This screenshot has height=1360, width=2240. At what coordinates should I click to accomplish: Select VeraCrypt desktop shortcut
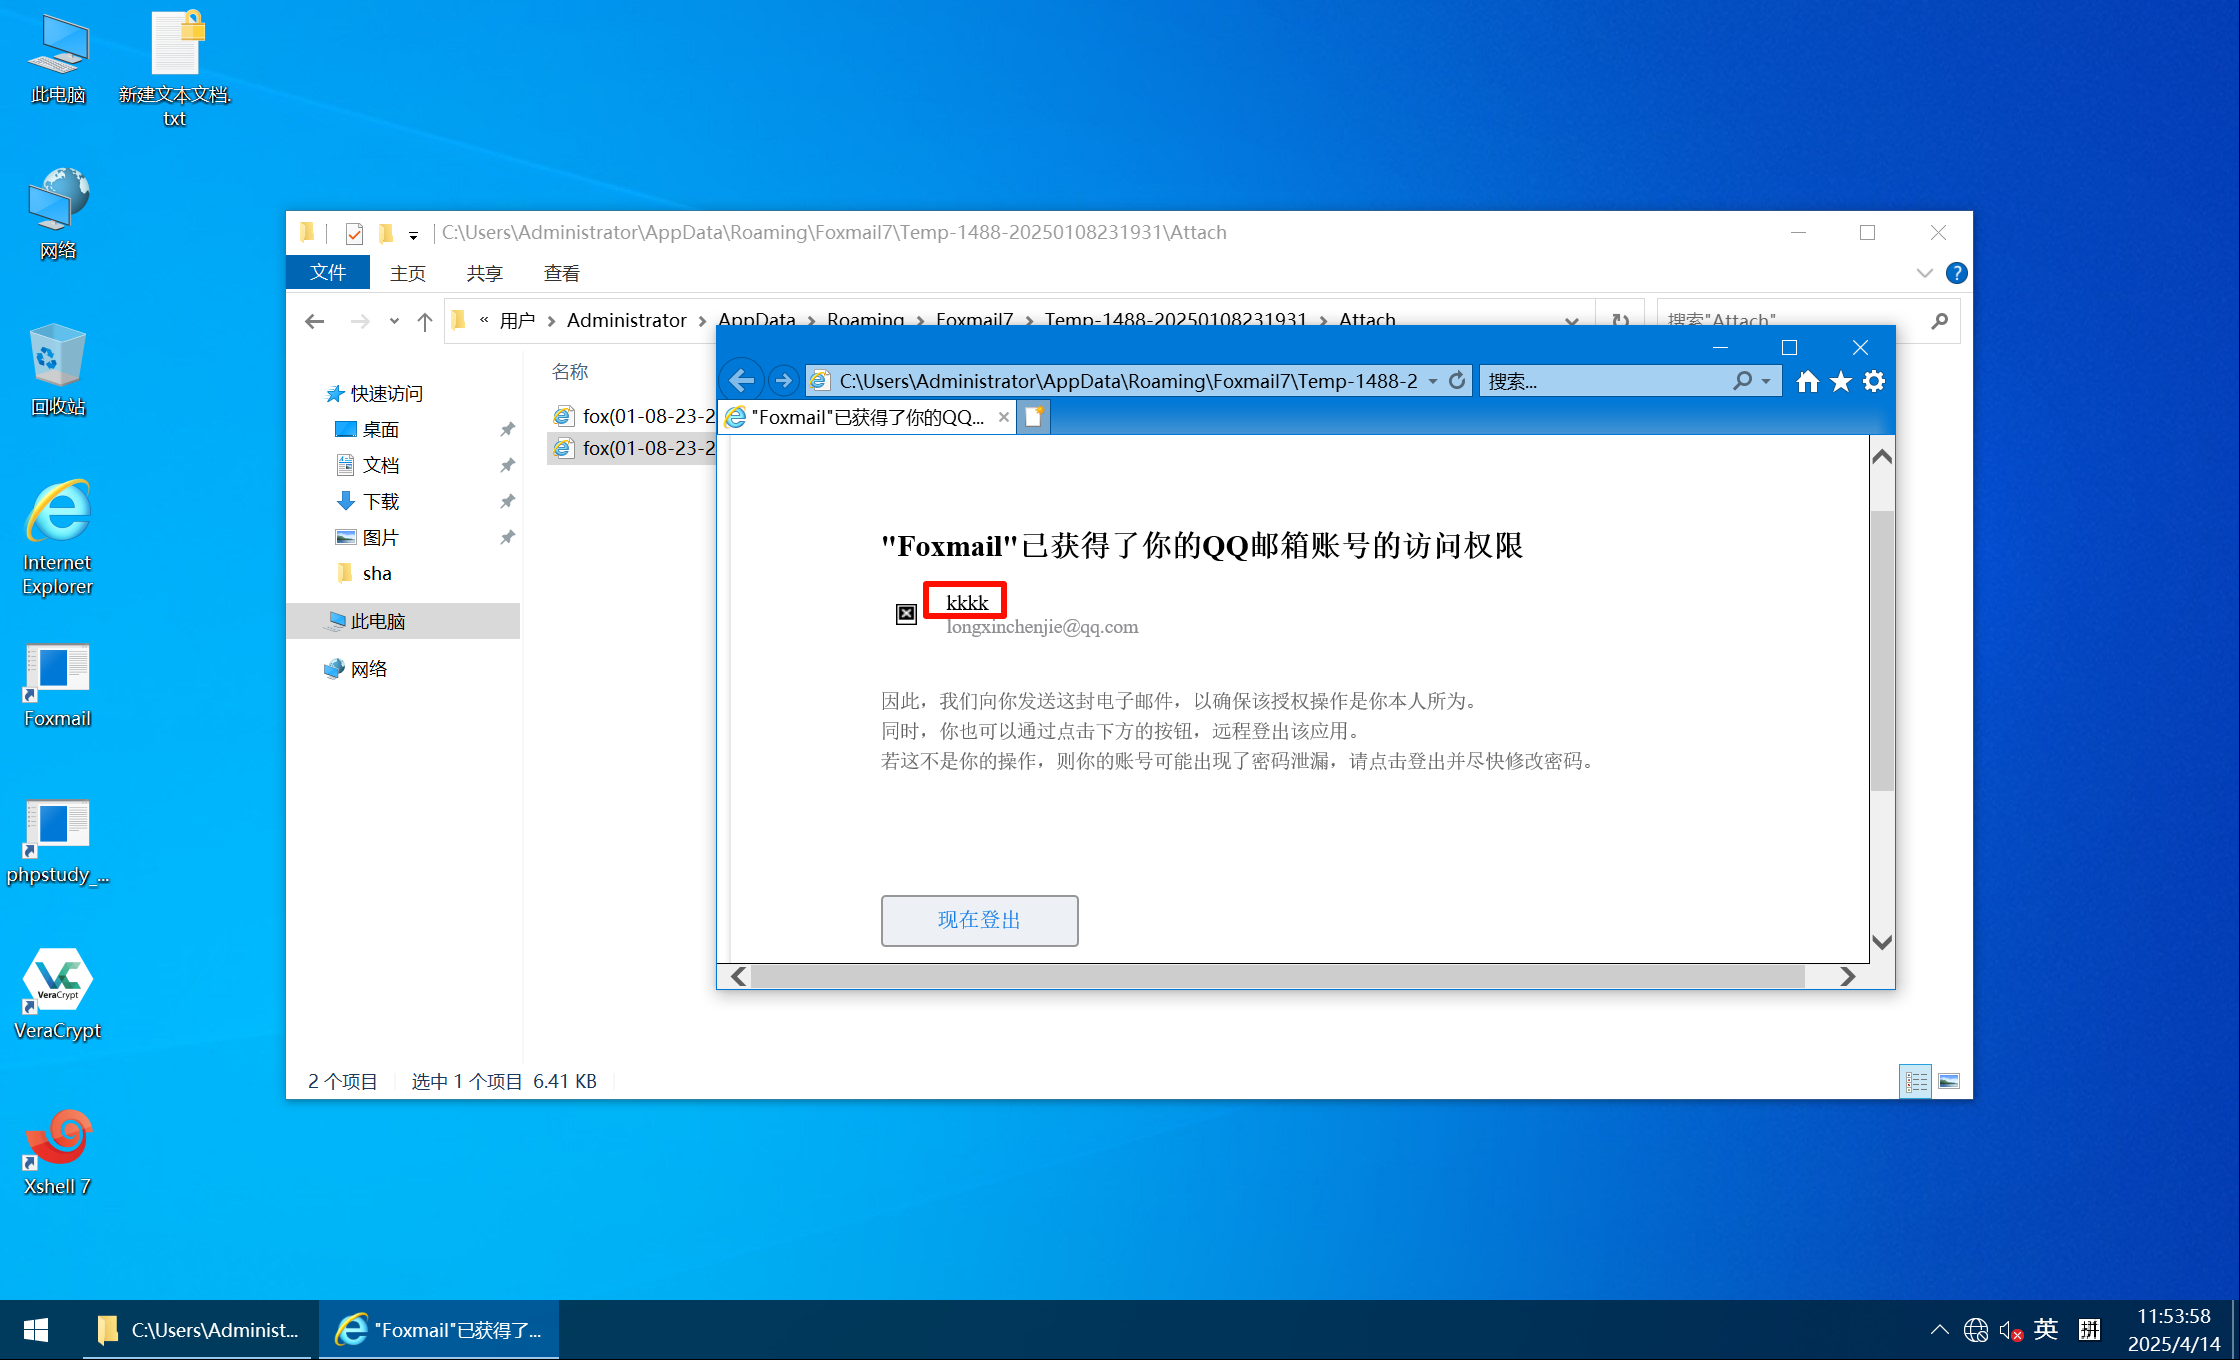57,995
